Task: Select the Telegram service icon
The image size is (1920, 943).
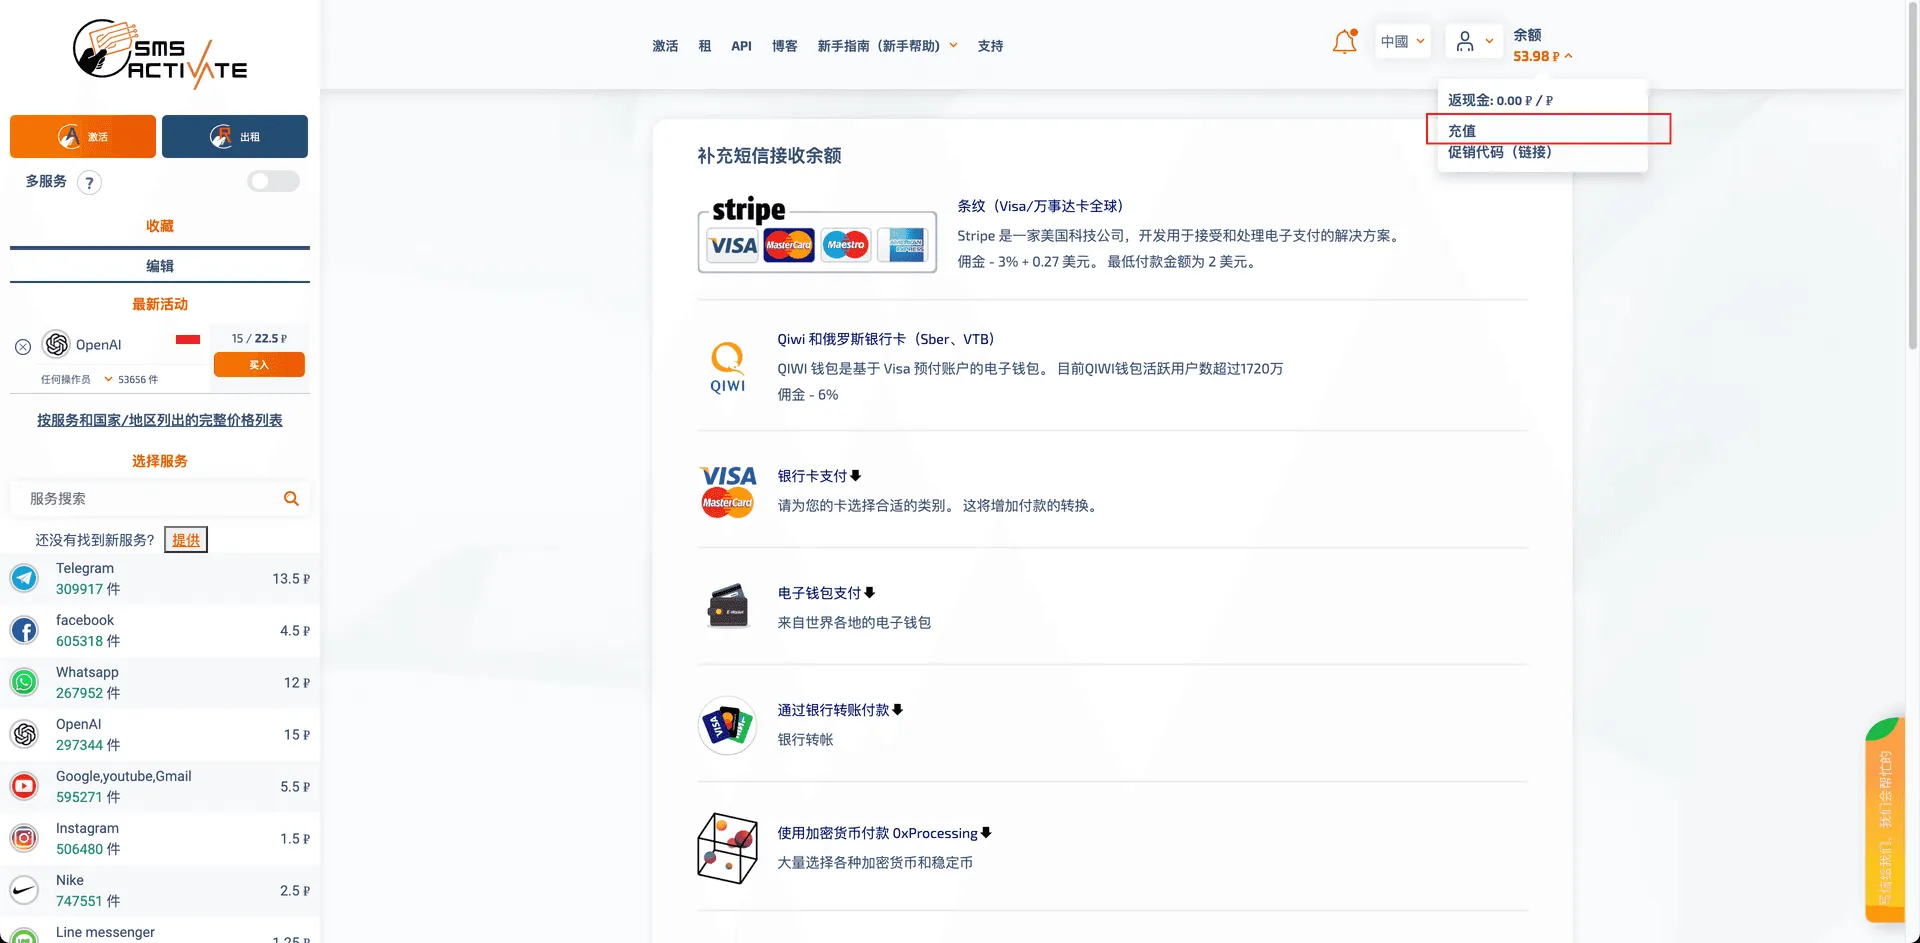Action: click(x=24, y=578)
